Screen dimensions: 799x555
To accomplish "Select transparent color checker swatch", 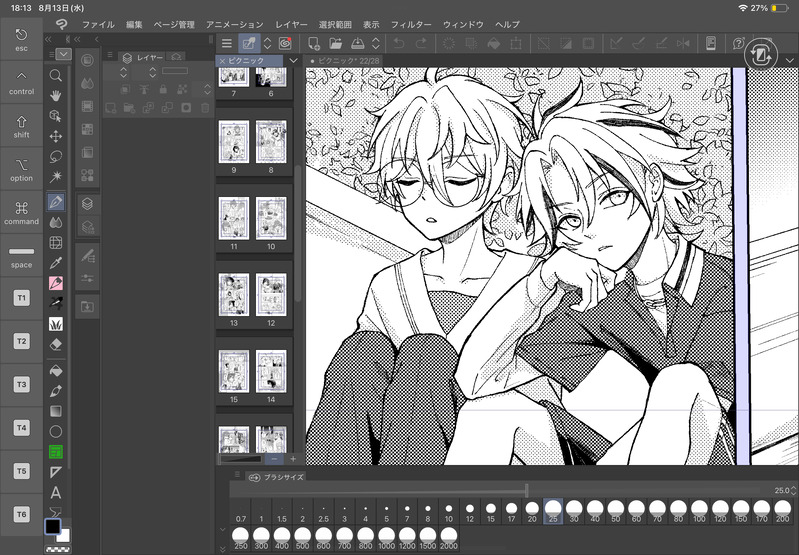I will (58, 549).
